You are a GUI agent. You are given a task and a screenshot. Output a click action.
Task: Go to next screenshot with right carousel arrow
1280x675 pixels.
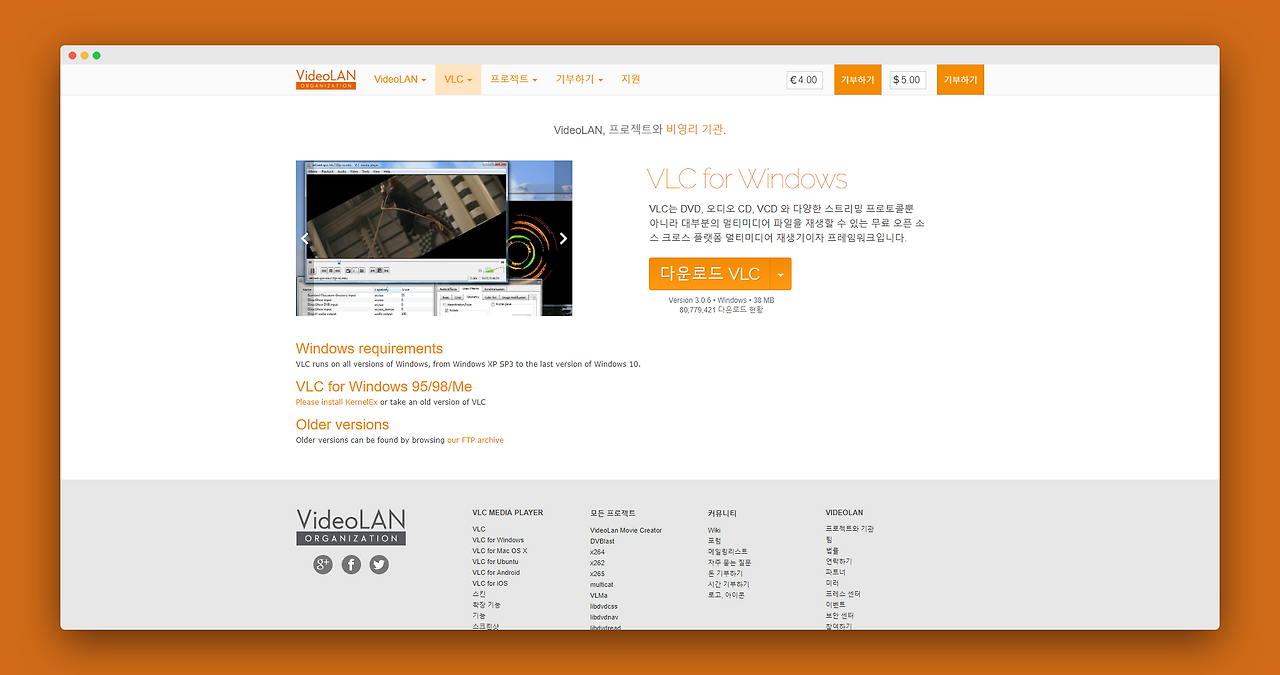coord(563,238)
